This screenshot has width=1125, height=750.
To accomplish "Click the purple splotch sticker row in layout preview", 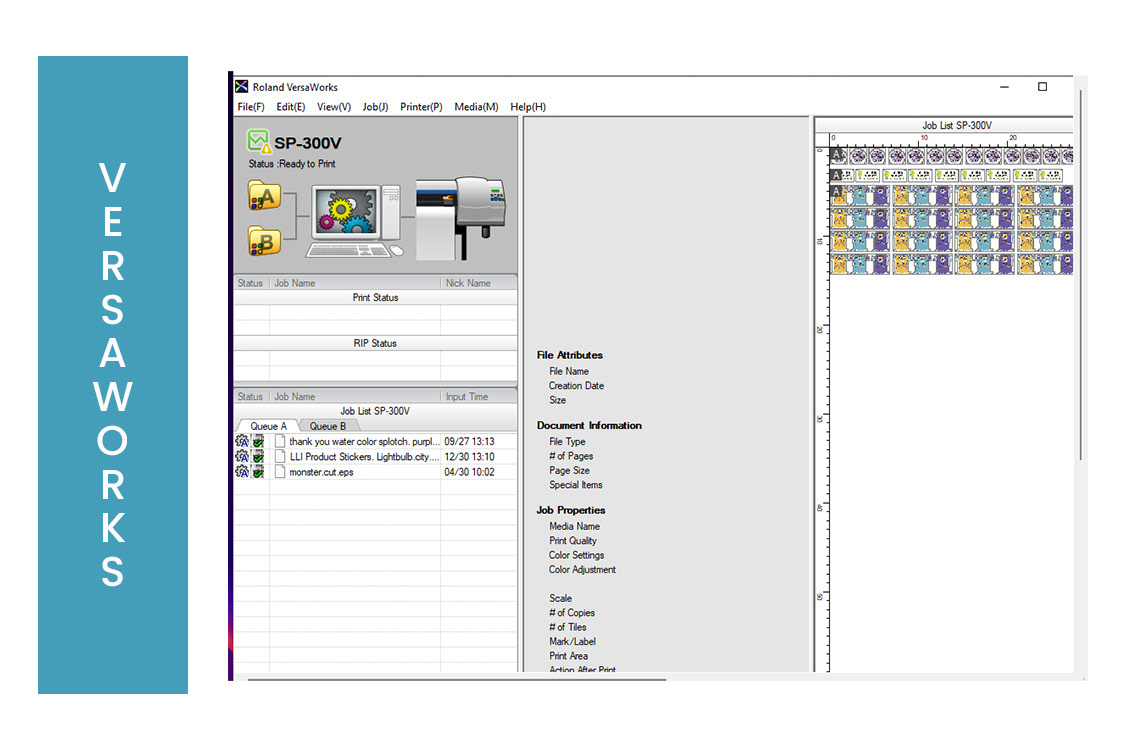I will click(951, 156).
